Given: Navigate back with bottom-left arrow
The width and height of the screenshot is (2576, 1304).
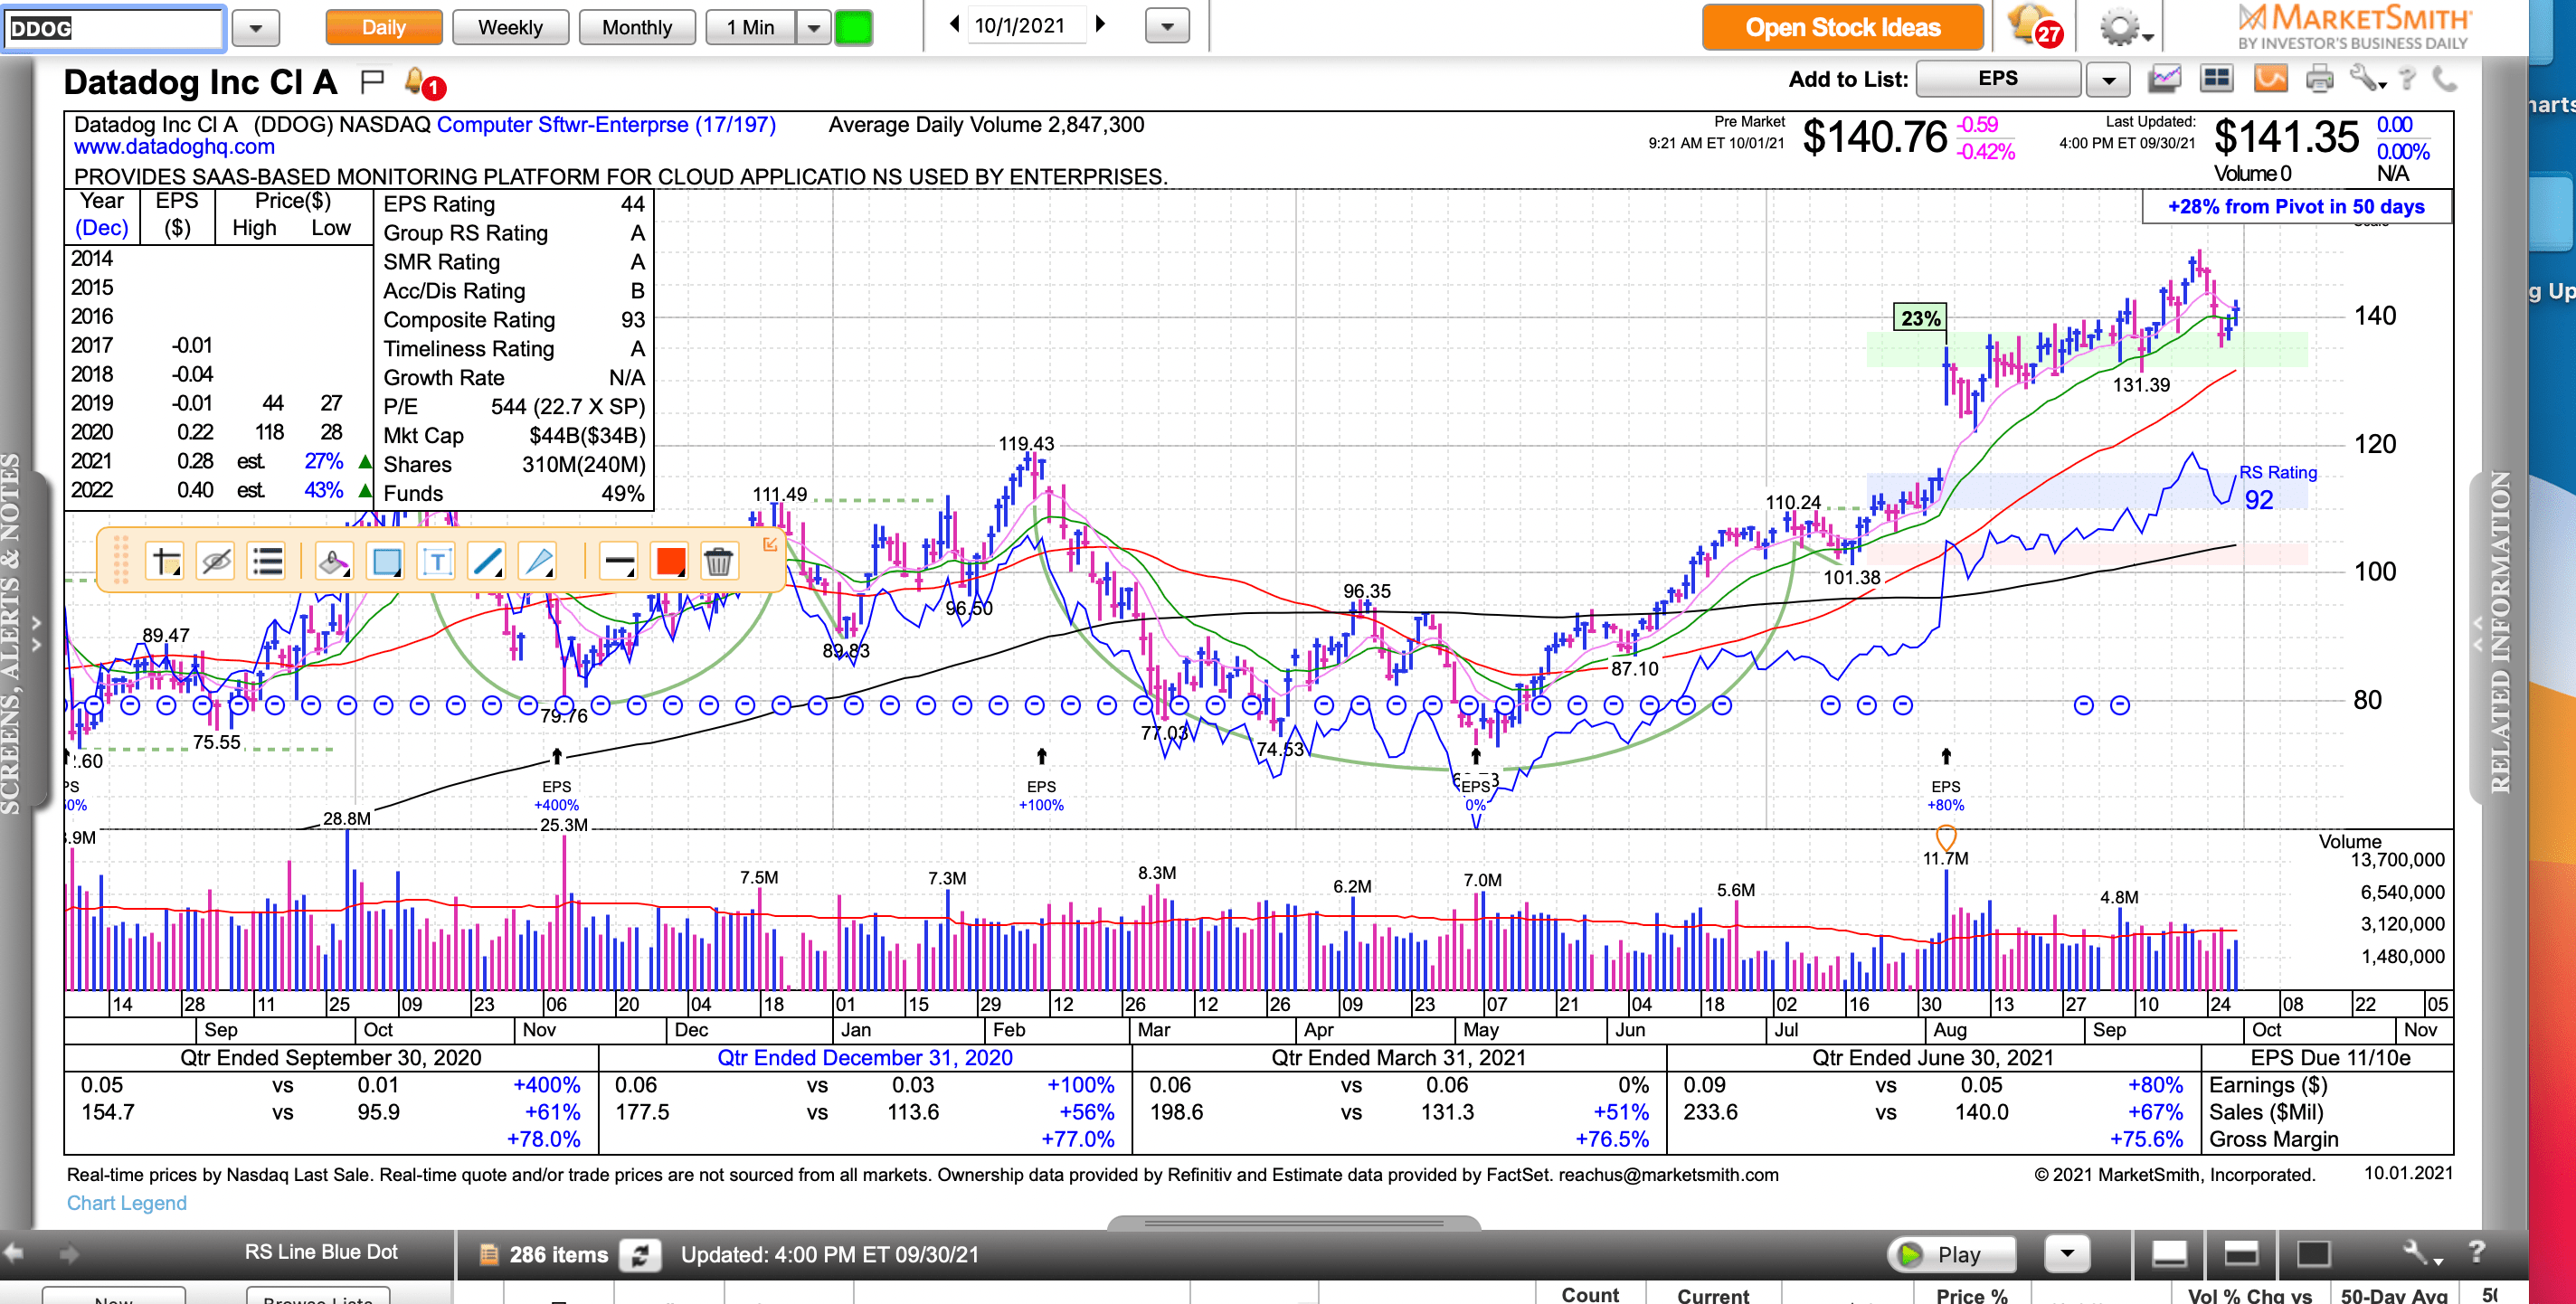Looking at the screenshot, I should click(x=14, y=1252).
